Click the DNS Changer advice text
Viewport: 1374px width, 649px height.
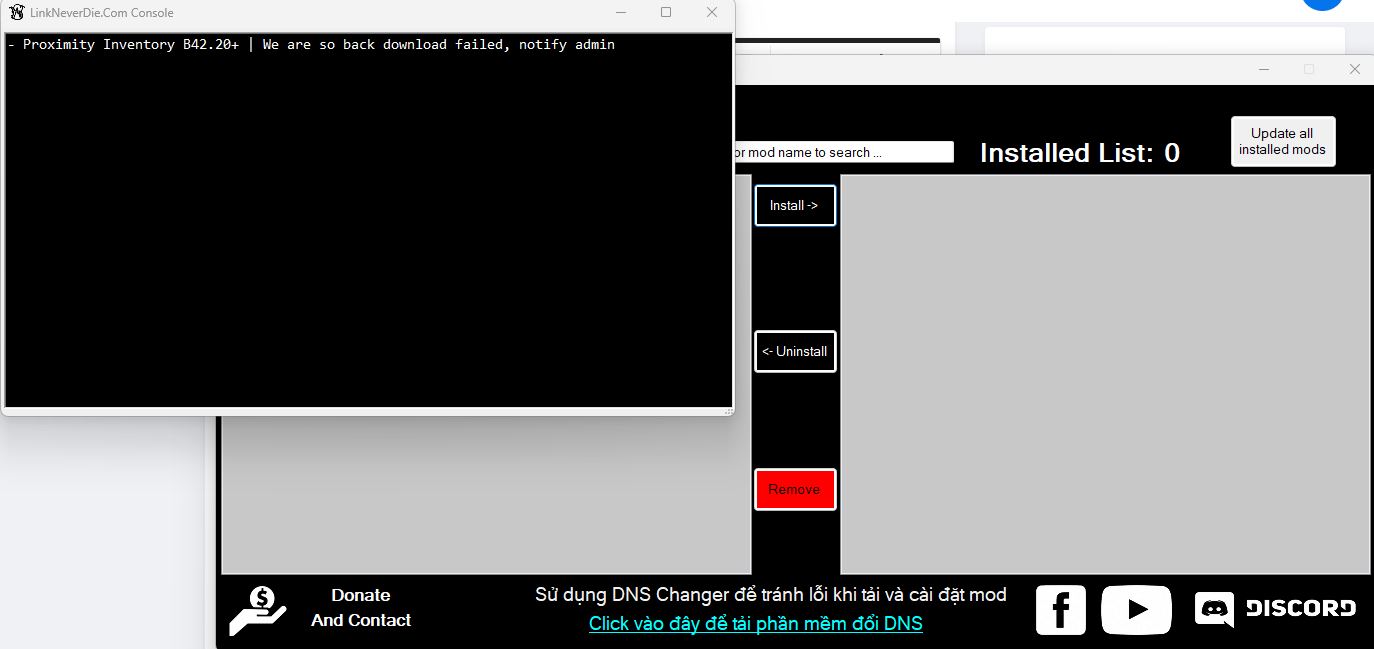point(770,595)
